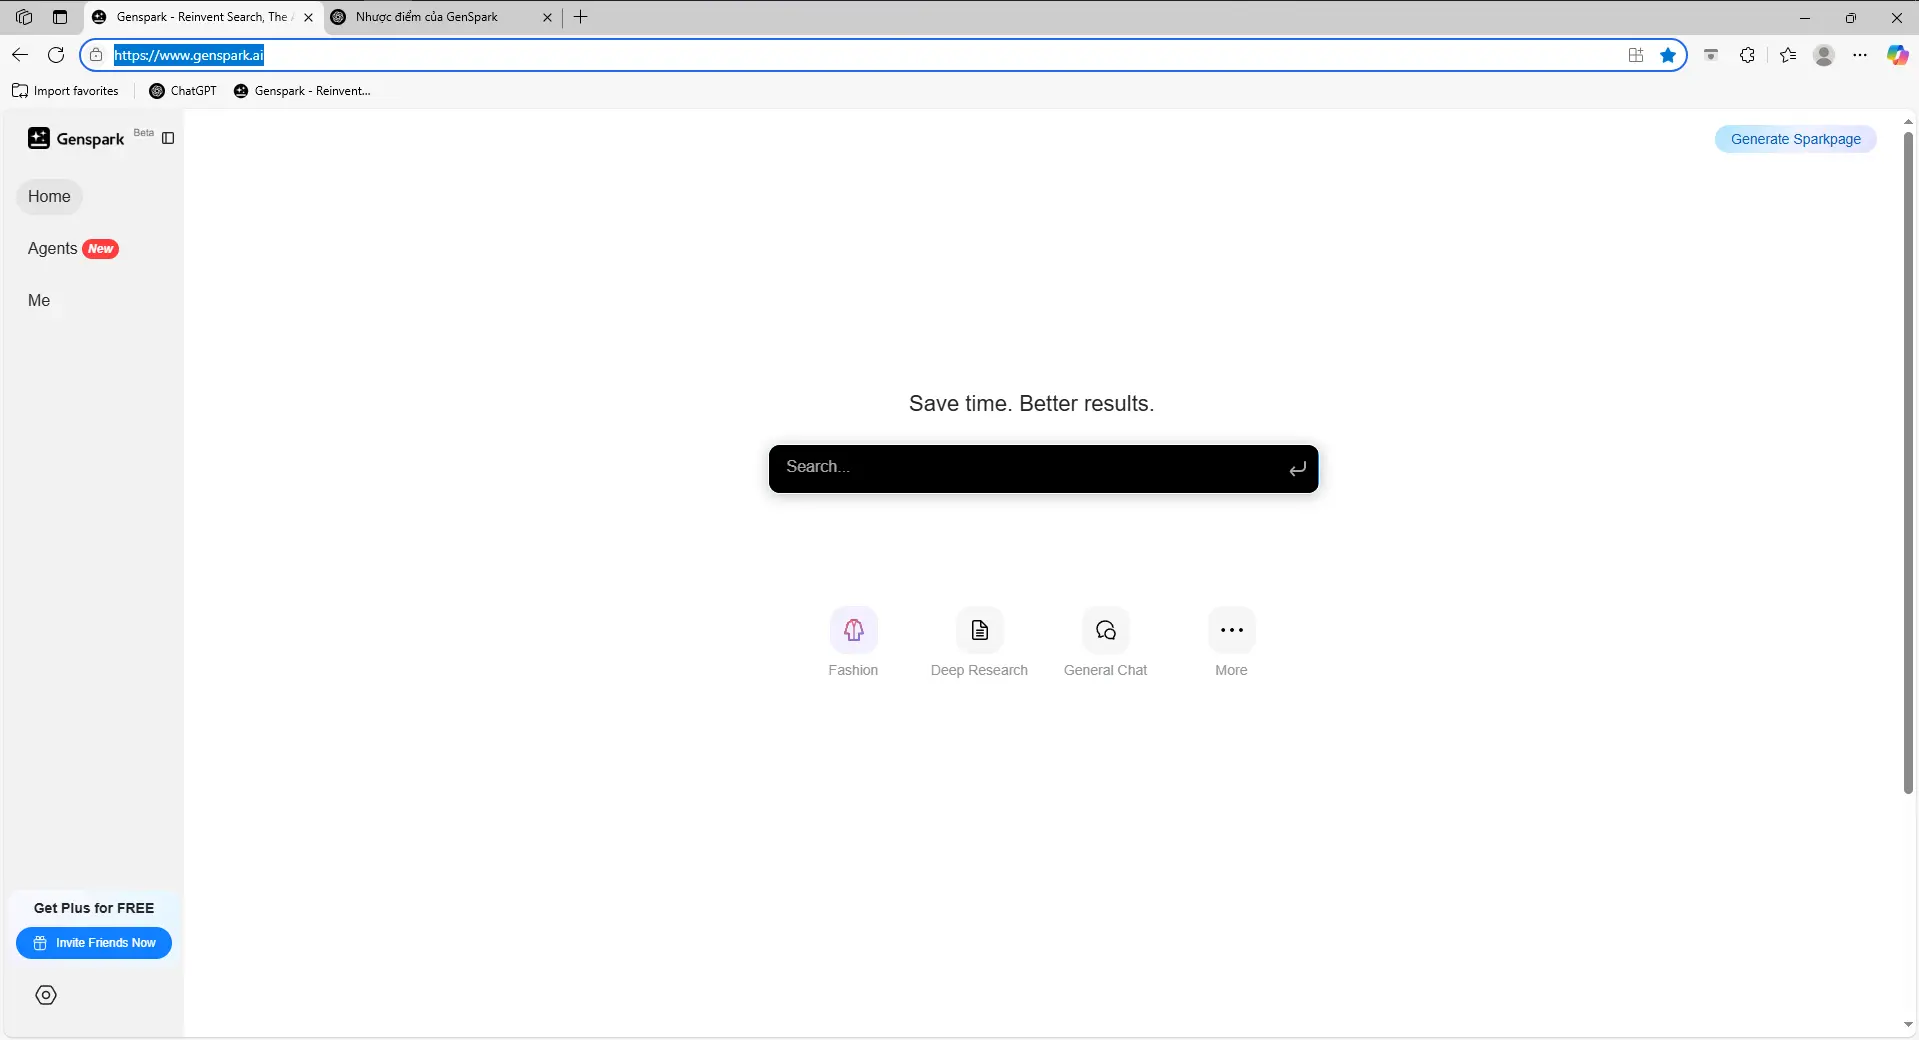This screenshot has width=1919, height=1040.
Task: Click Invite Friends Now button
Action: (94, 943)
